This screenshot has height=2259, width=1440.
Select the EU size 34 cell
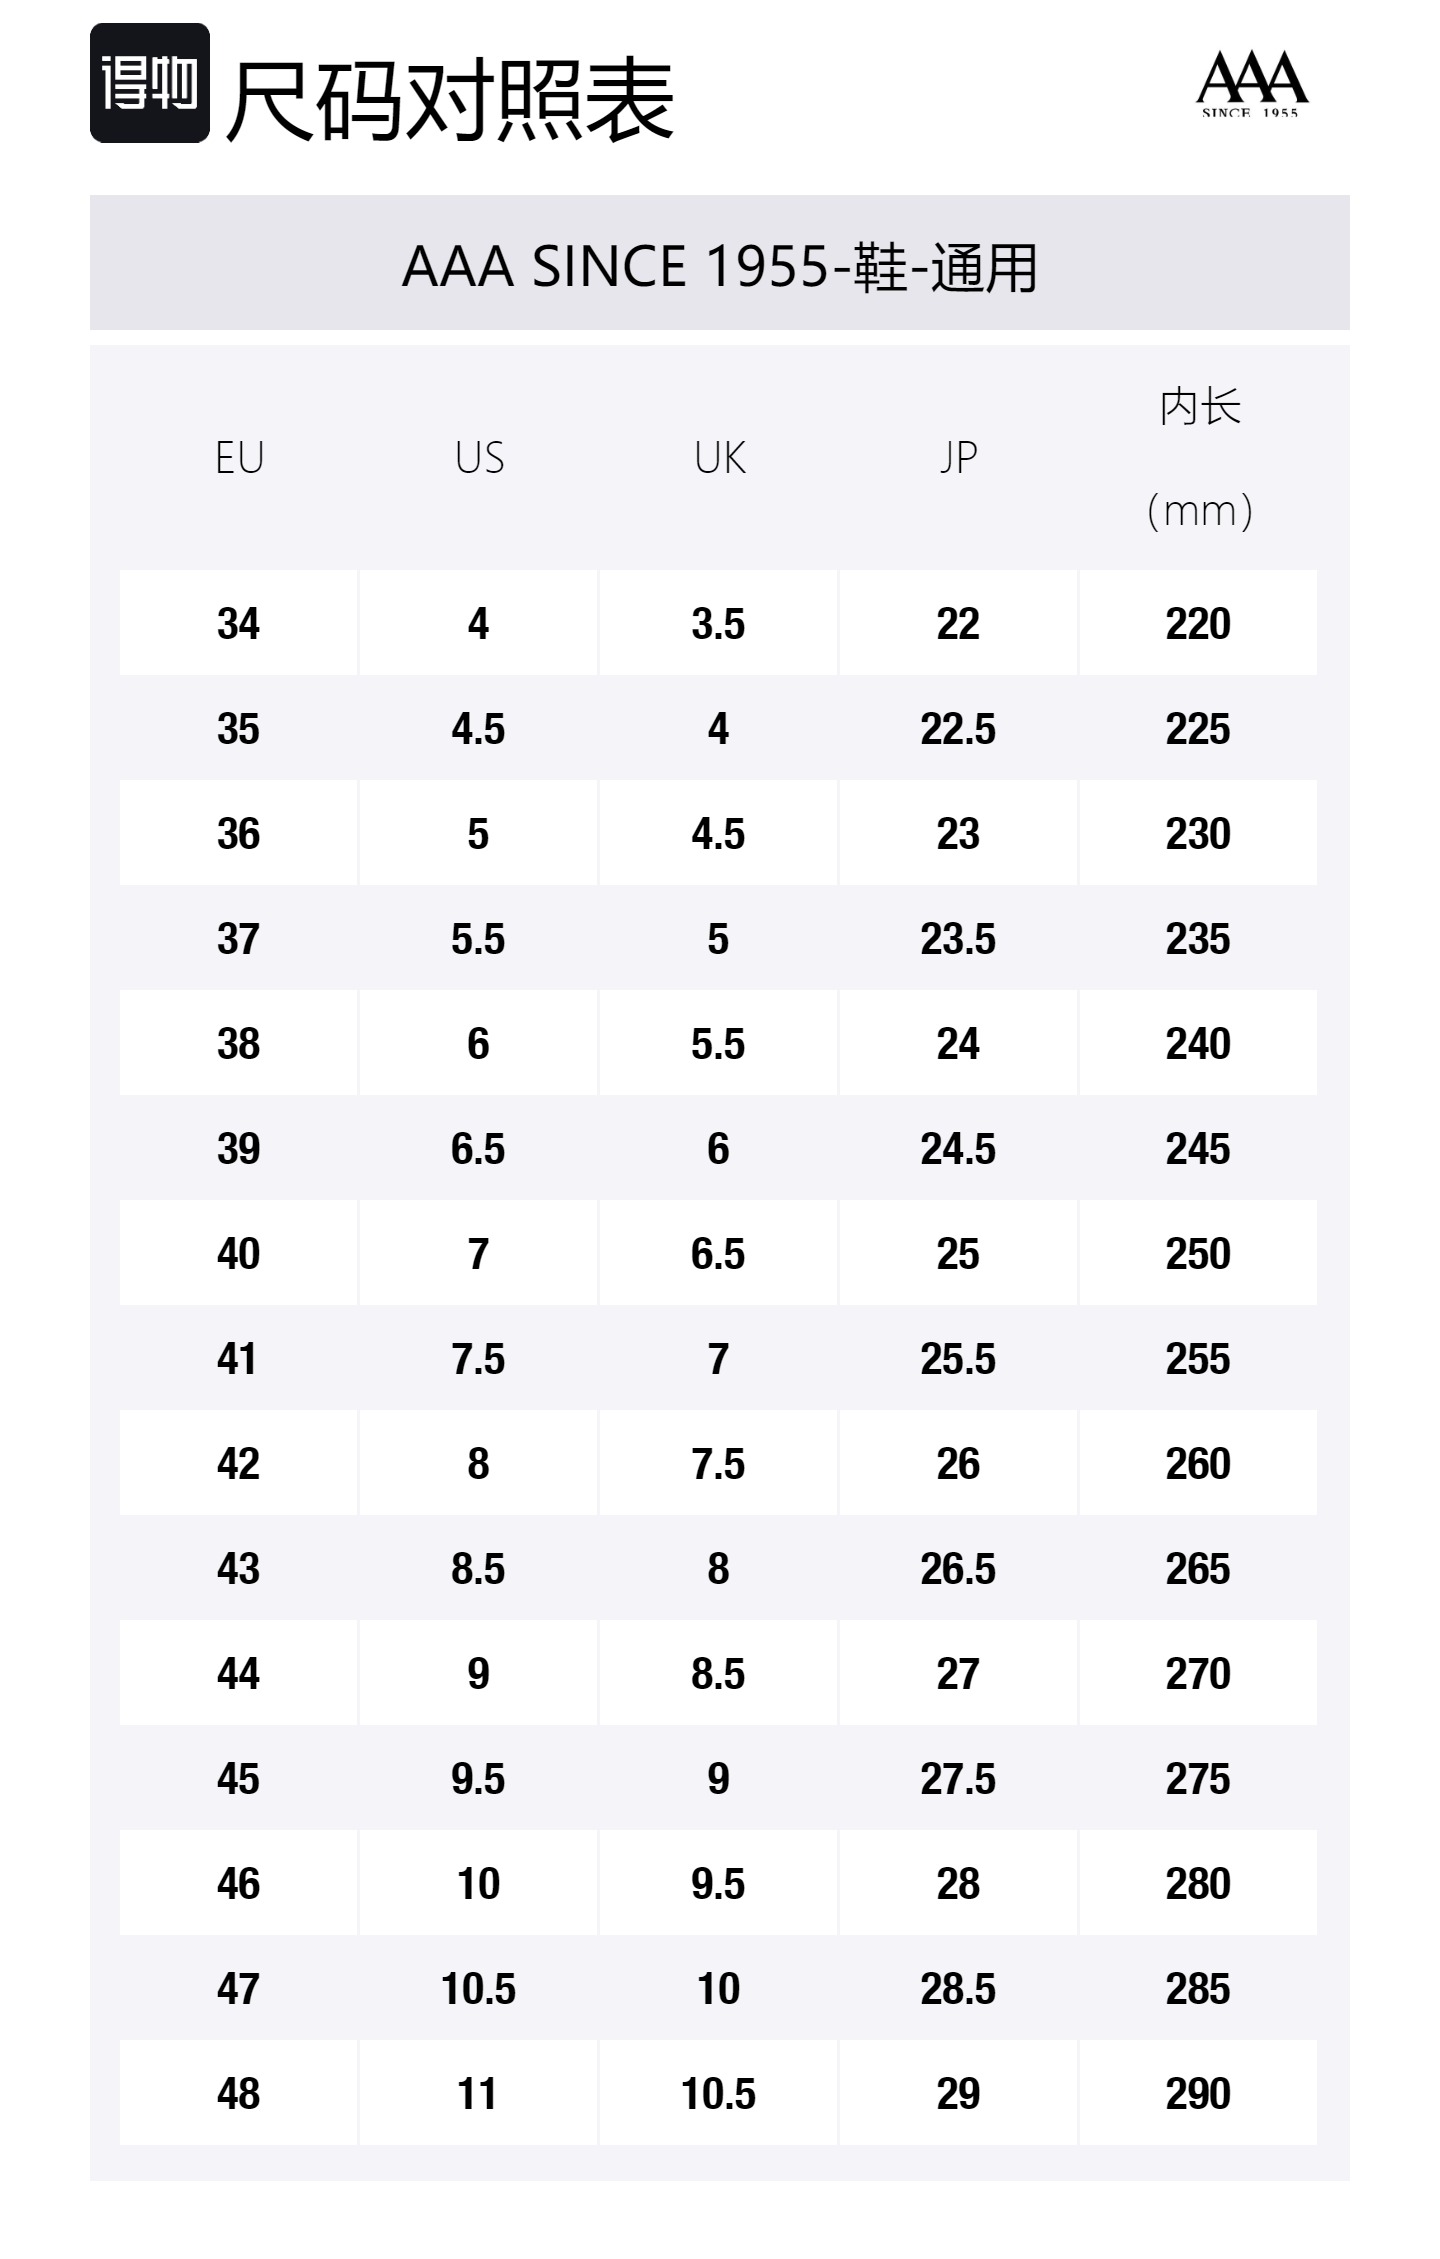click(238, 624)
